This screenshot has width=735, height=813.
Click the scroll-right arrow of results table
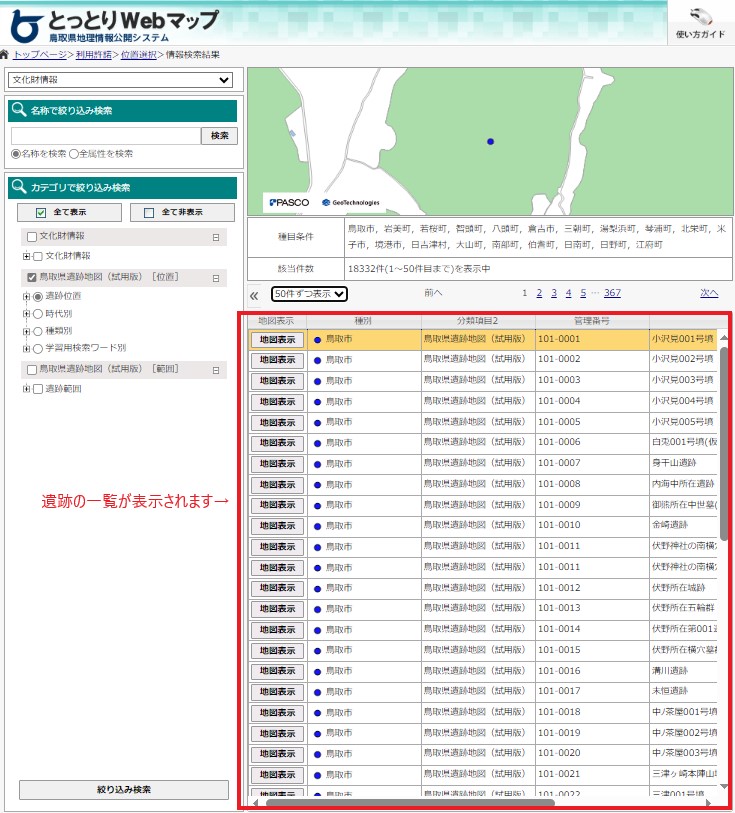(709, 803)
